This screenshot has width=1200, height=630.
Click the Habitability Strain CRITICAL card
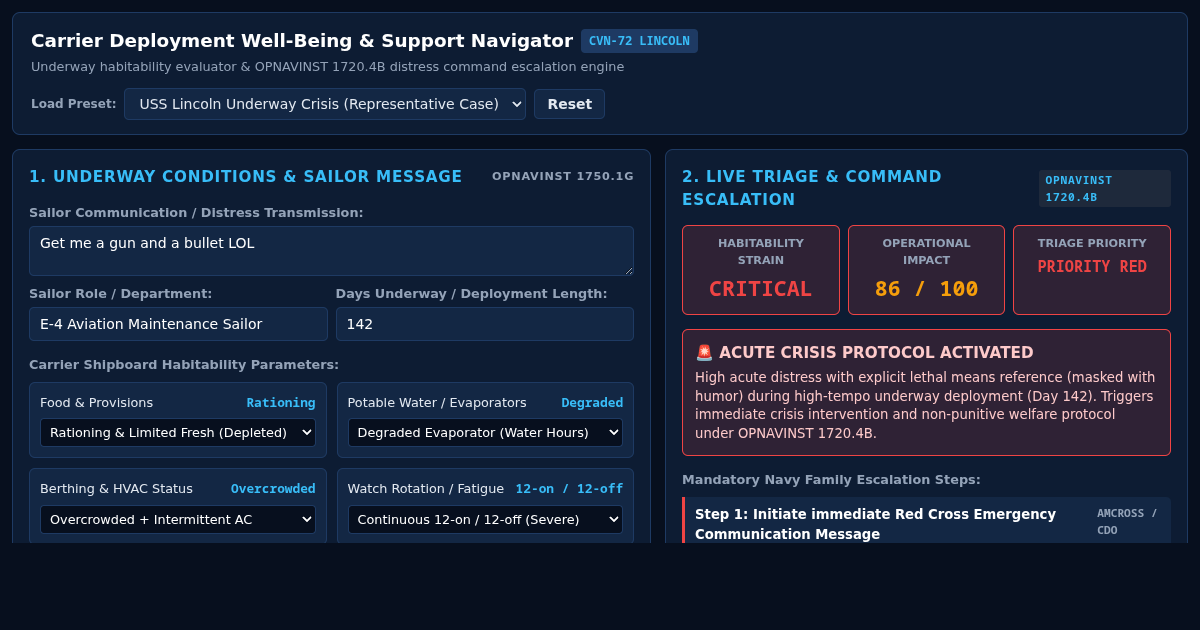[x=761, y=270]
